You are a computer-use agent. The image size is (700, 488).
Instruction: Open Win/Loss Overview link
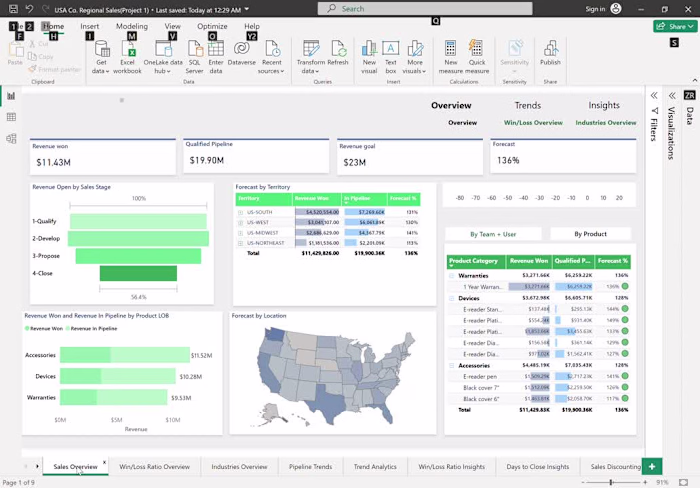pos(533,122)
